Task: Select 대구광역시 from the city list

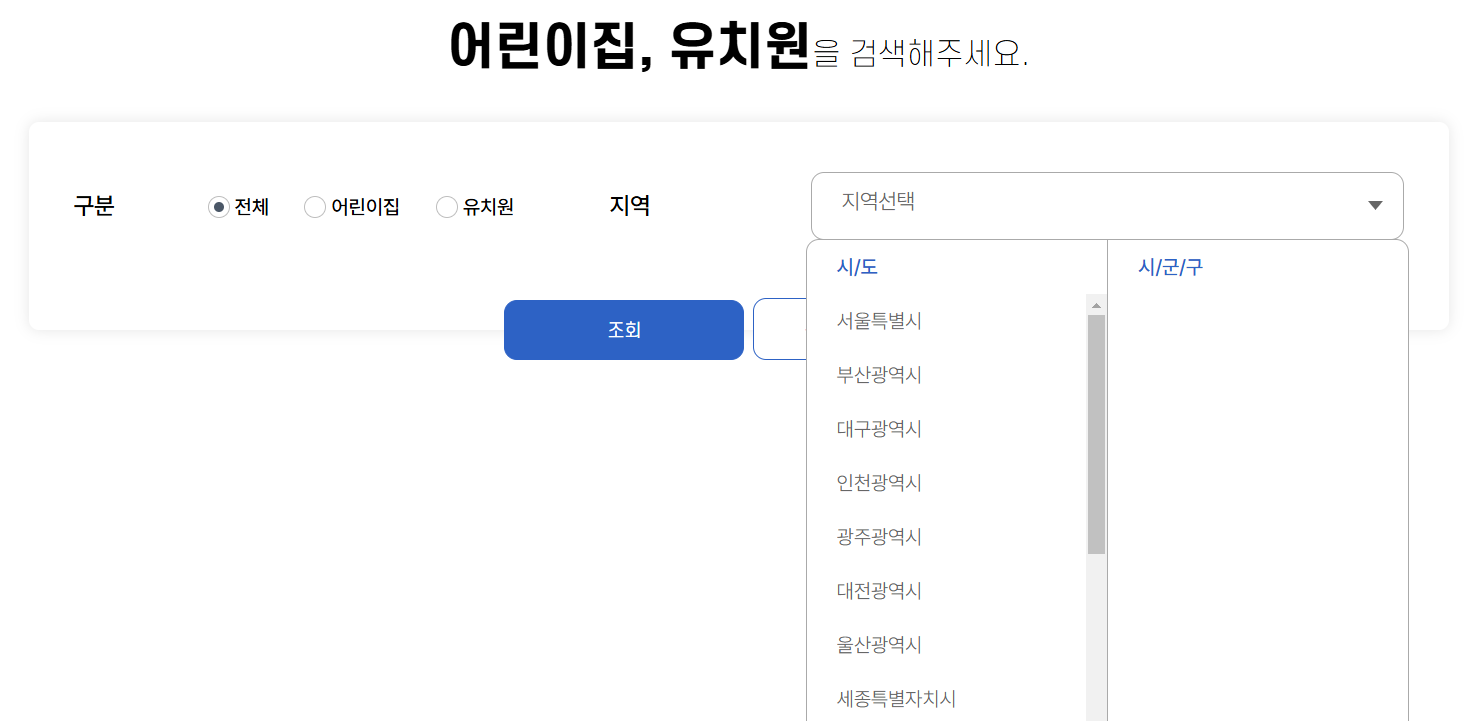Action: click(878, 429)
